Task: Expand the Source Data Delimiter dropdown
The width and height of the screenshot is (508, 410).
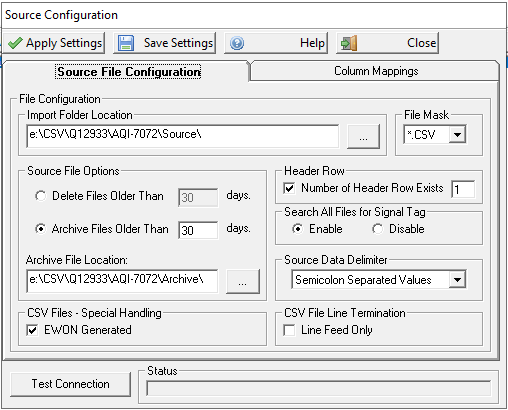Action: pyautogui.click(x=457, y=280)
